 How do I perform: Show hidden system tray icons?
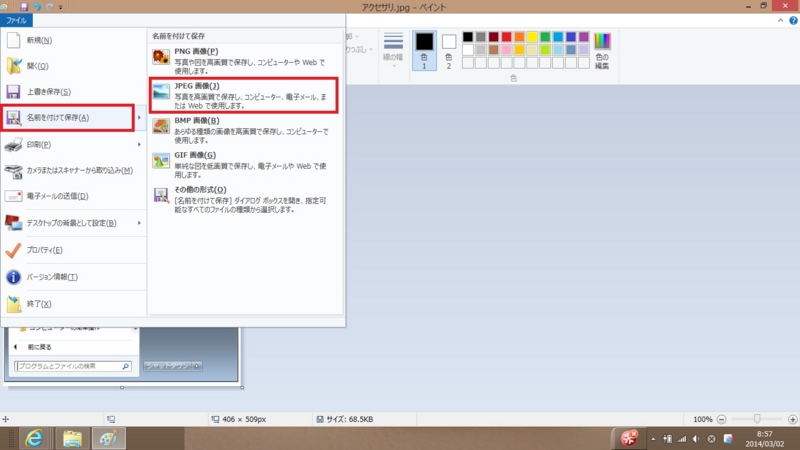pyautogui.click(x=653, y=439)
